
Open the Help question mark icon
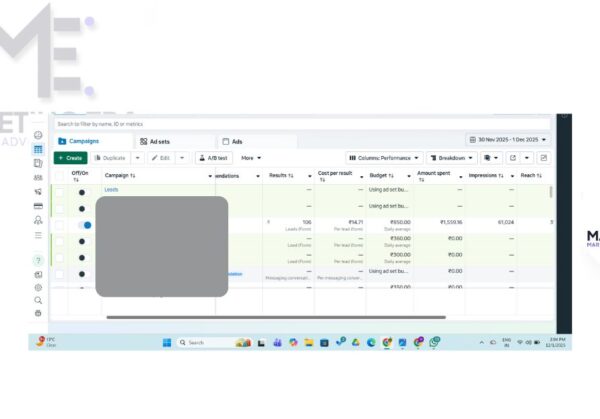point(38,260)
